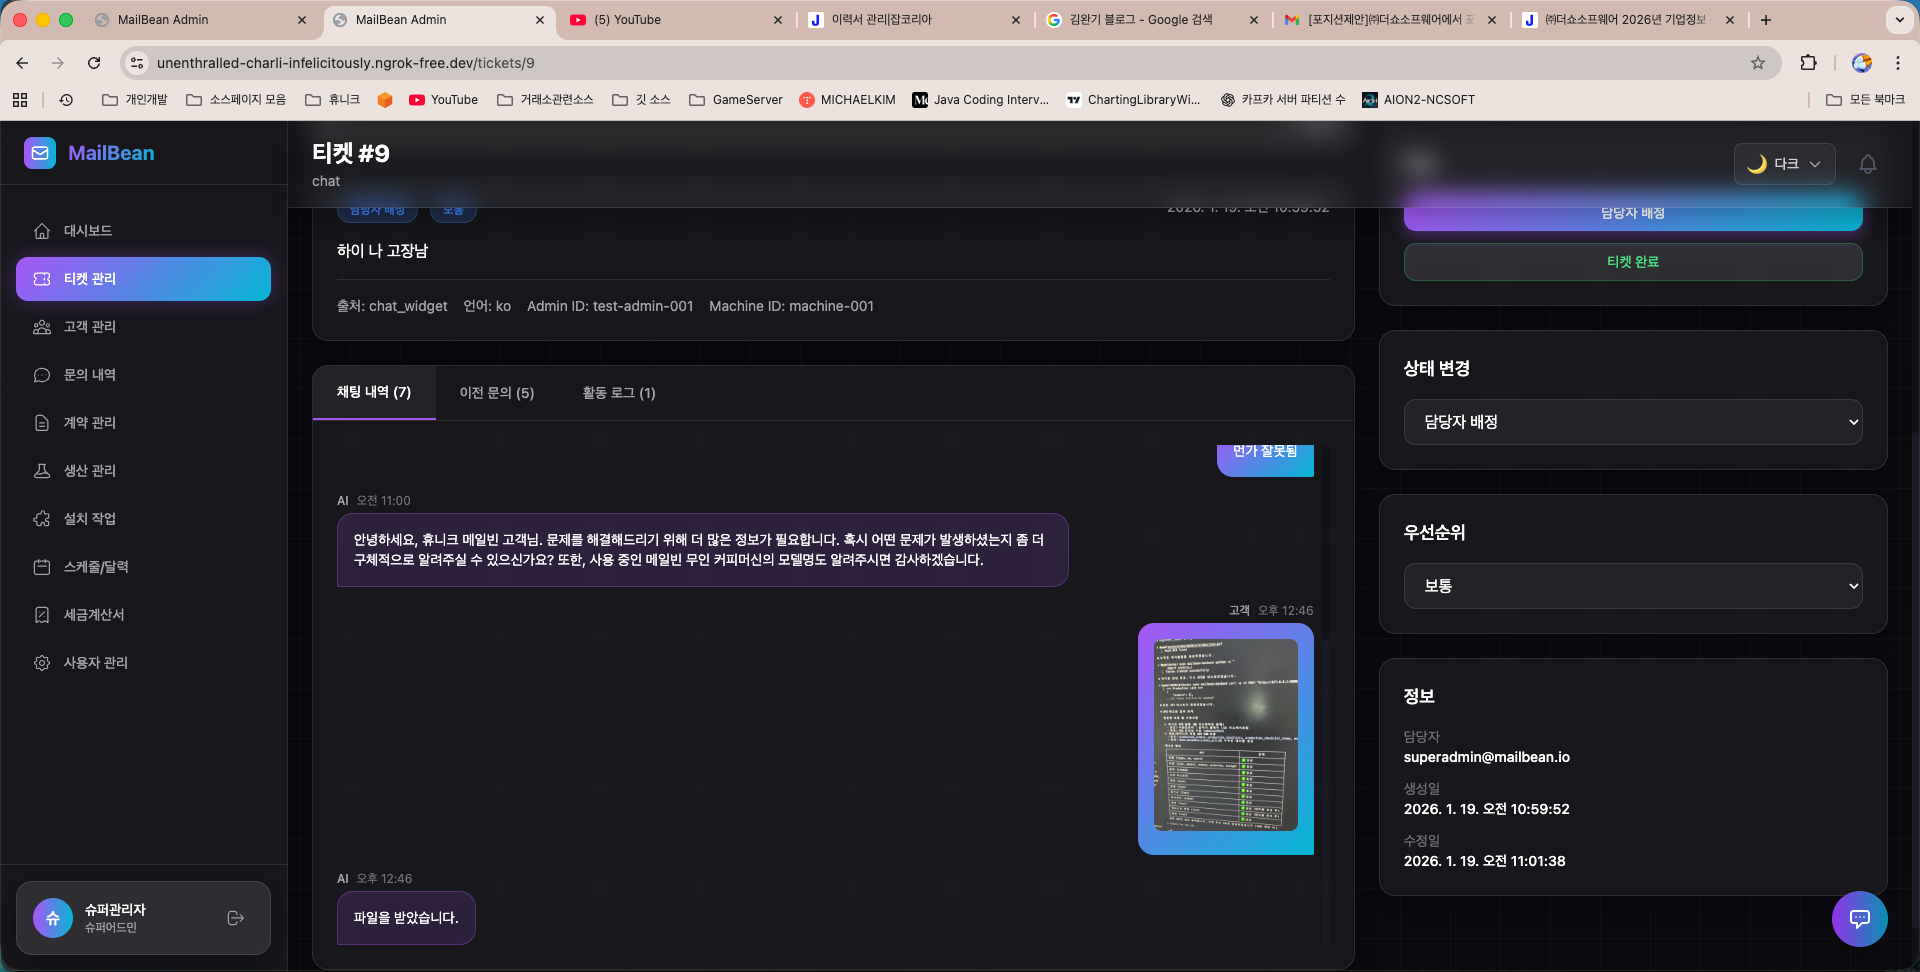Viewport: 1920px width, 972px height.
Task: Open the 카프카 서버 파티션 수 bookmark
Action: point(1283,100)
